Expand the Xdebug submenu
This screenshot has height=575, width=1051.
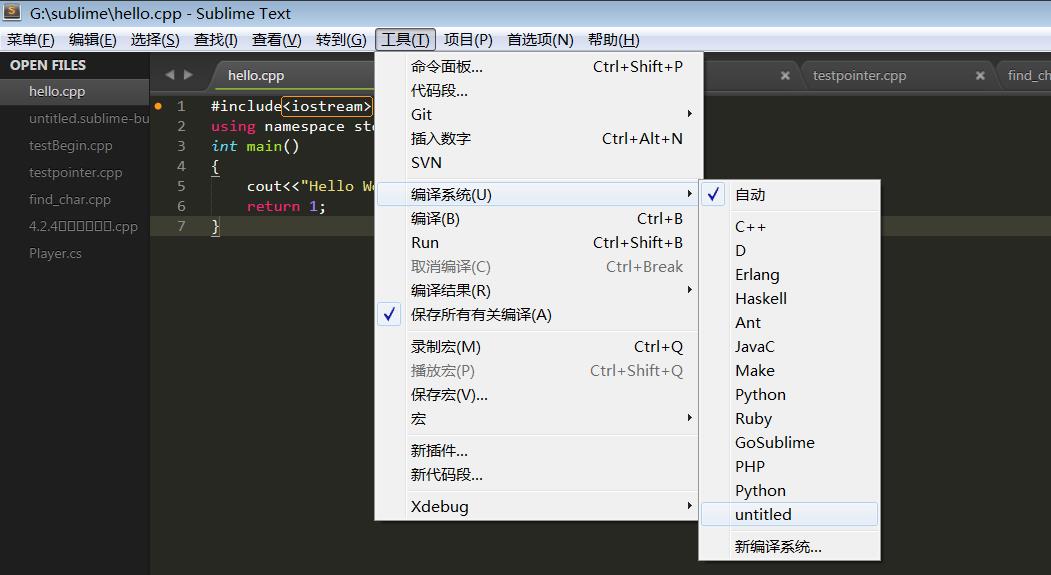(x=539, y=507)
